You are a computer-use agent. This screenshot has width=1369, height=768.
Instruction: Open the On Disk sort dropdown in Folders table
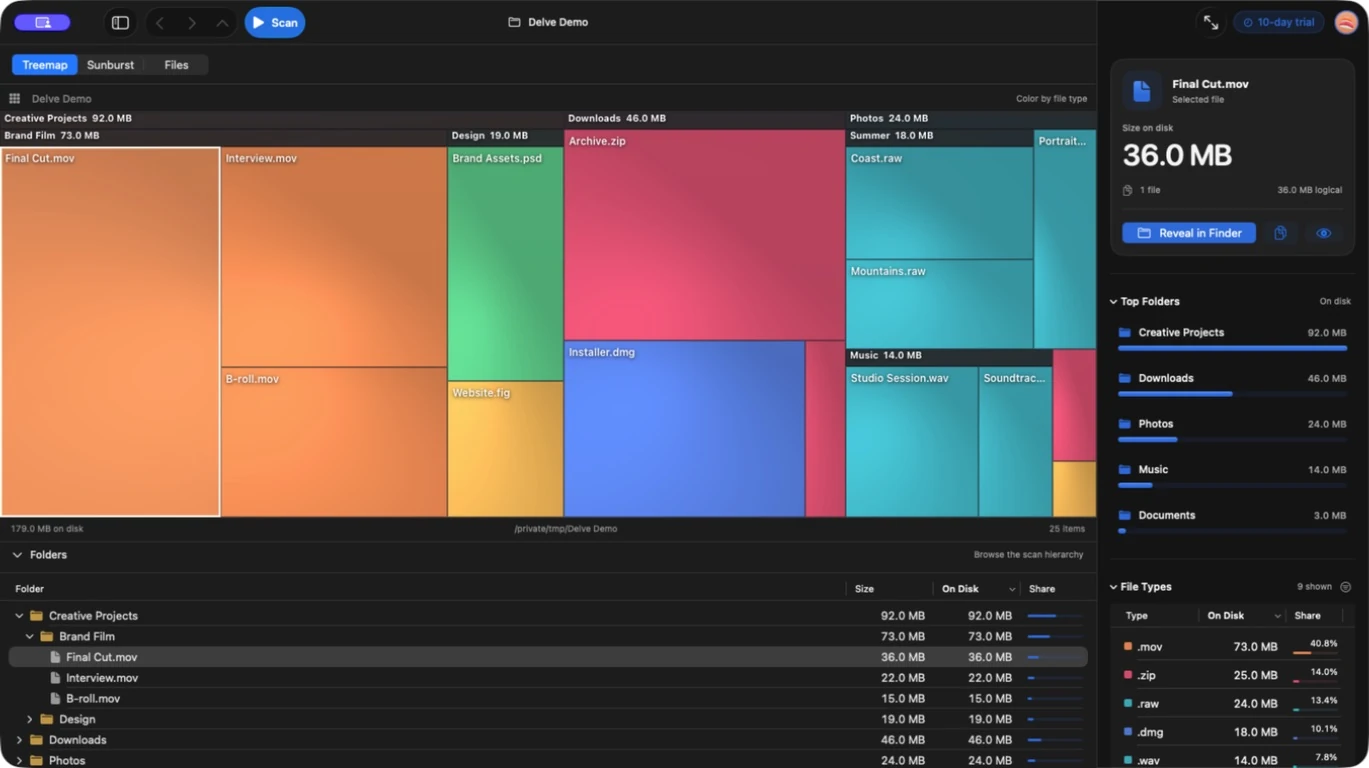tap(1012, 589)
